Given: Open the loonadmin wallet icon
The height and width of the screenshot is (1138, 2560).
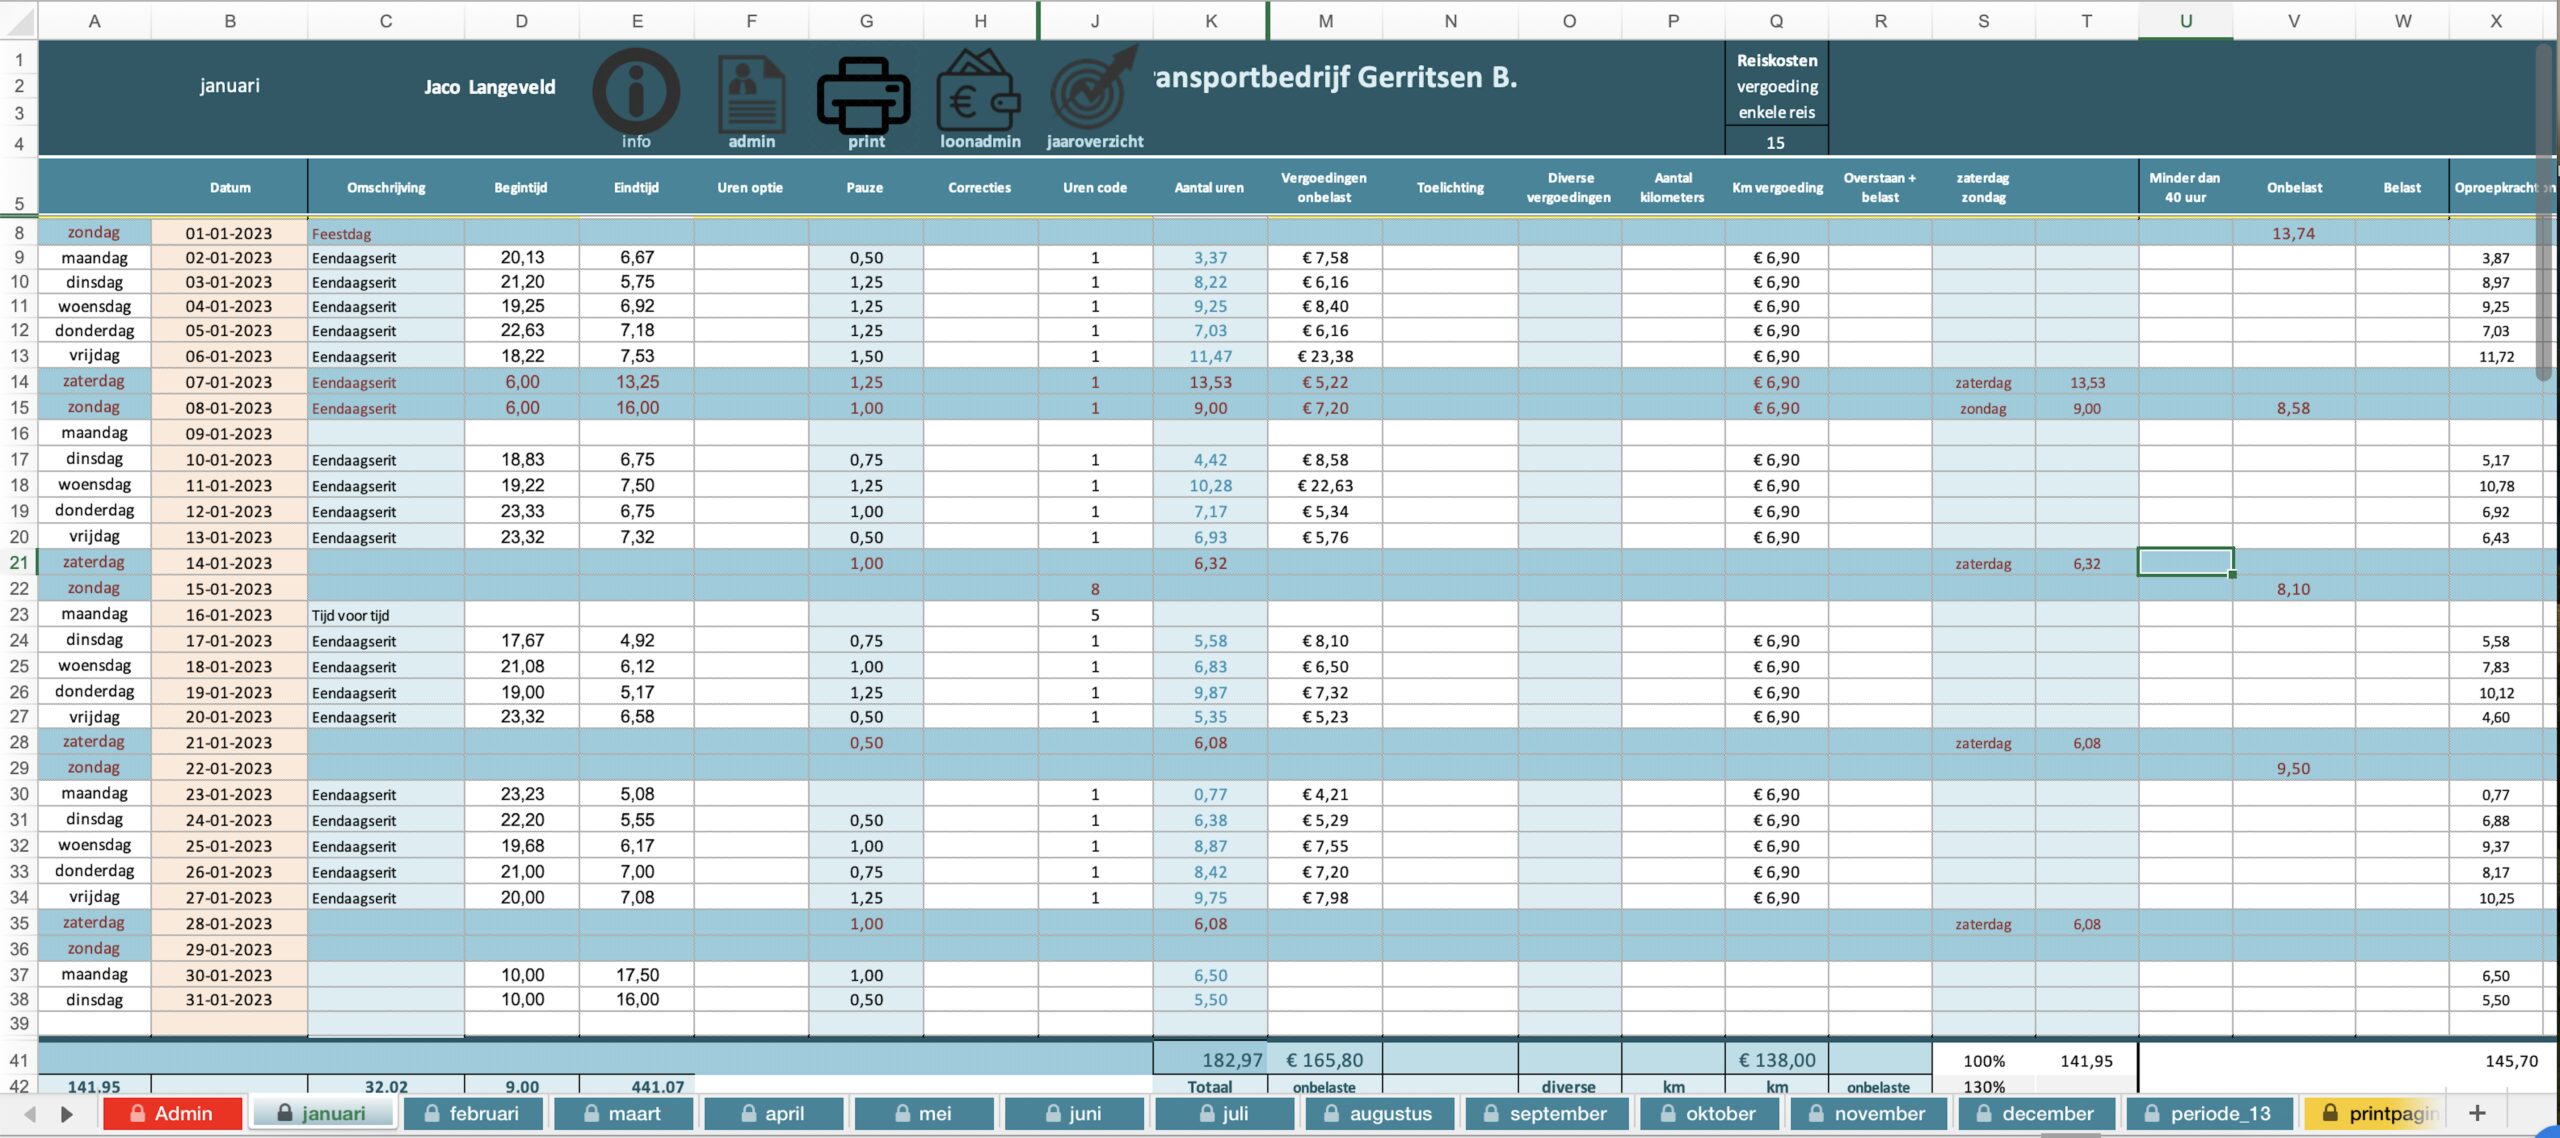Looking at the screenshot, I should 978,94.
